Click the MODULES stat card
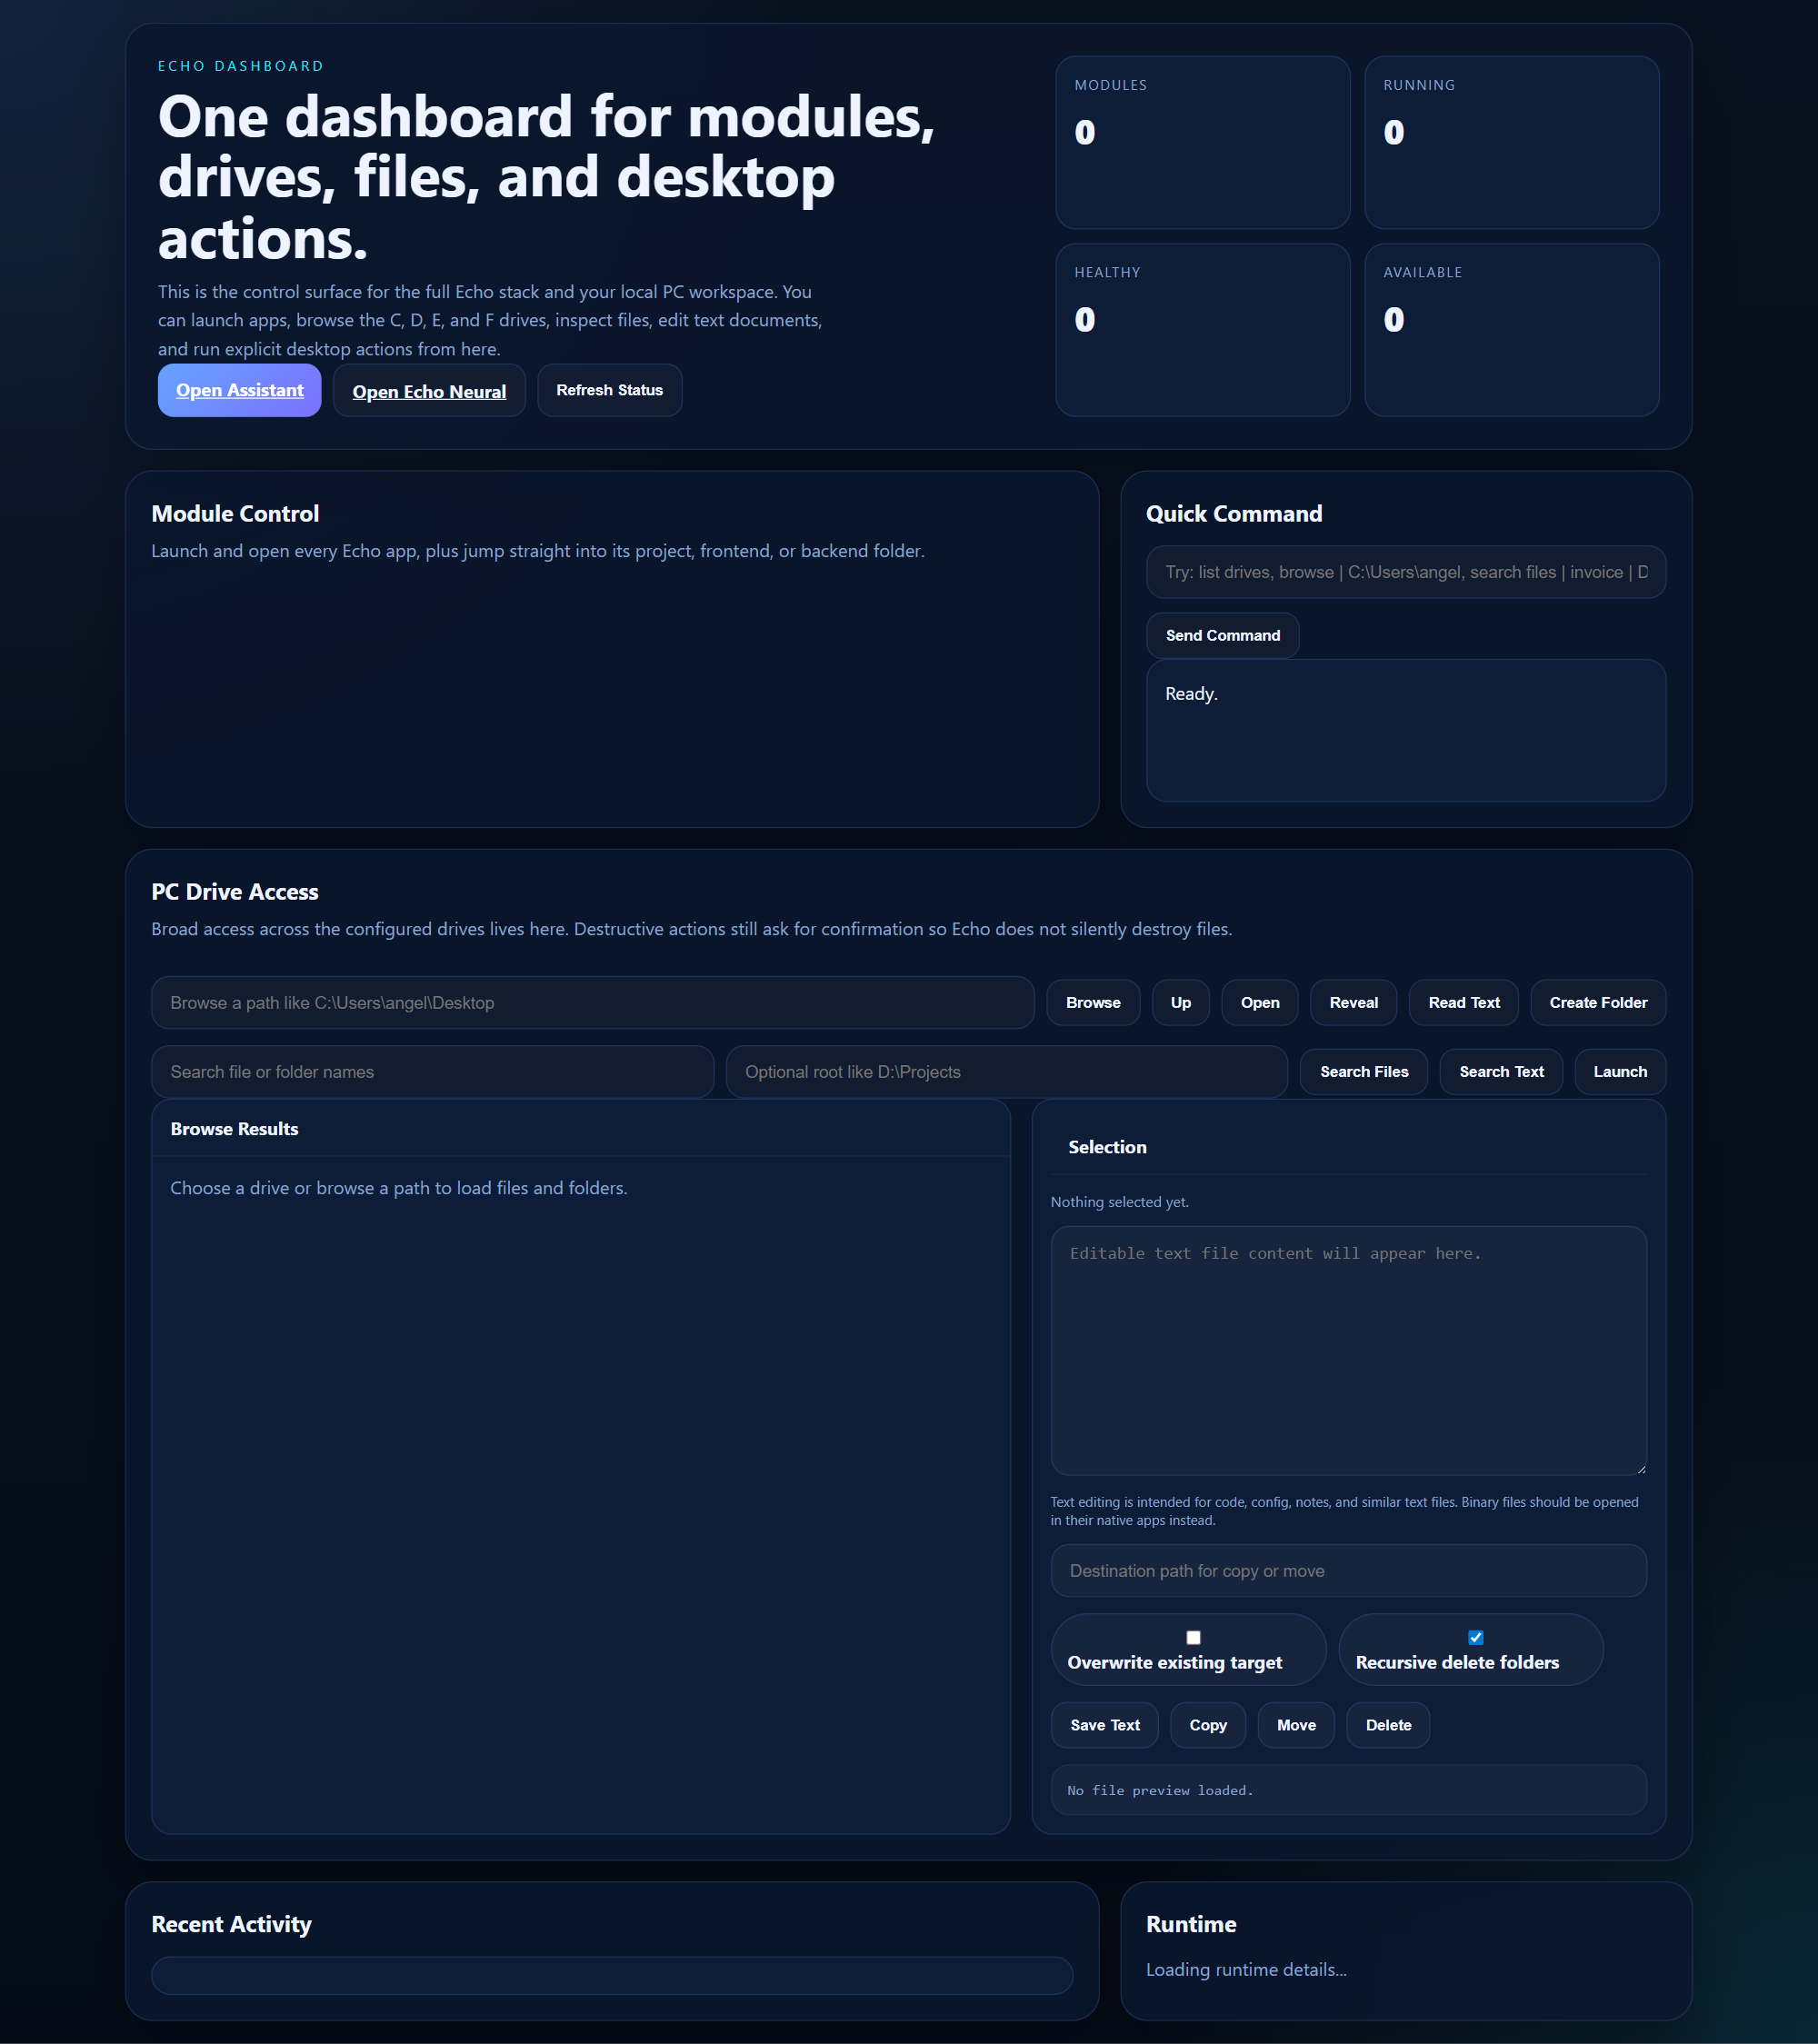The width and height of the screenshot is (1818, 2044). tap(1202, 142)
